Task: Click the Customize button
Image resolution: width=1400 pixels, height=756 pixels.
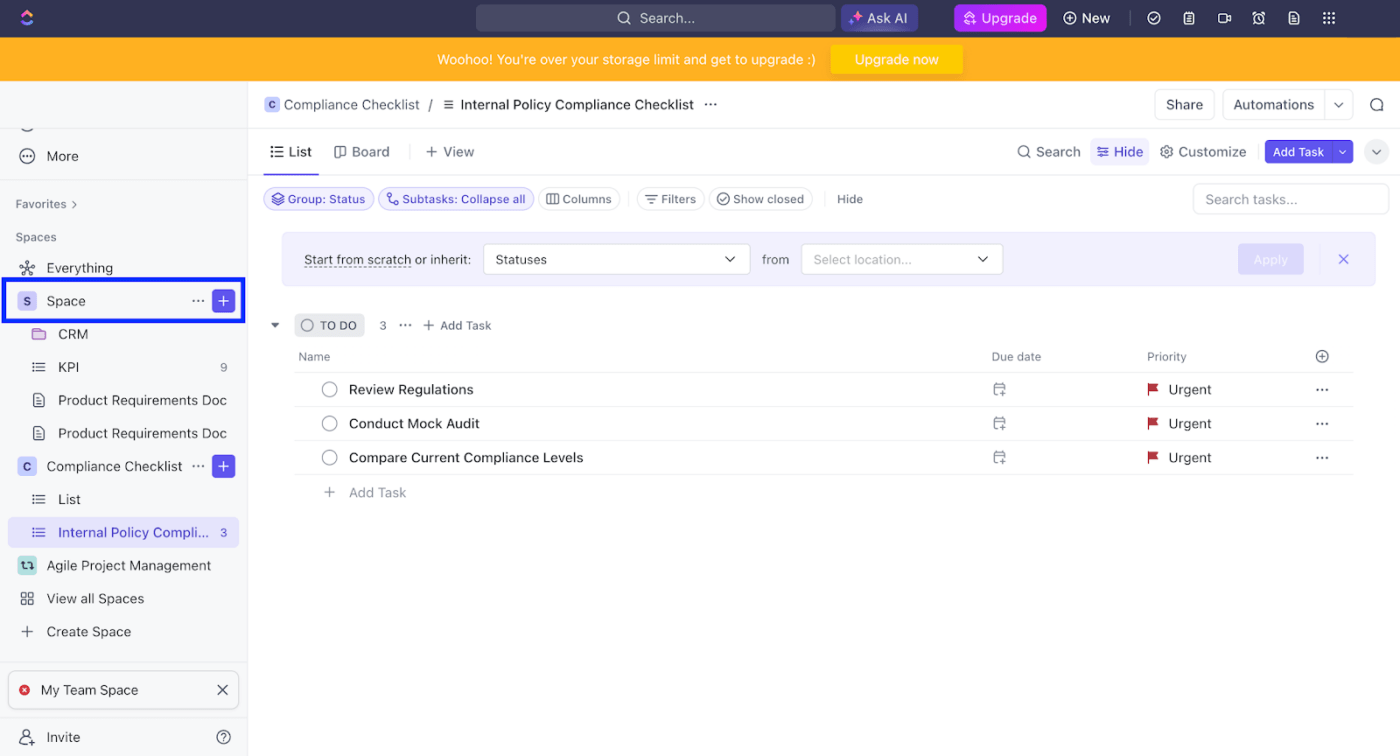Action: coord(1203,152)
